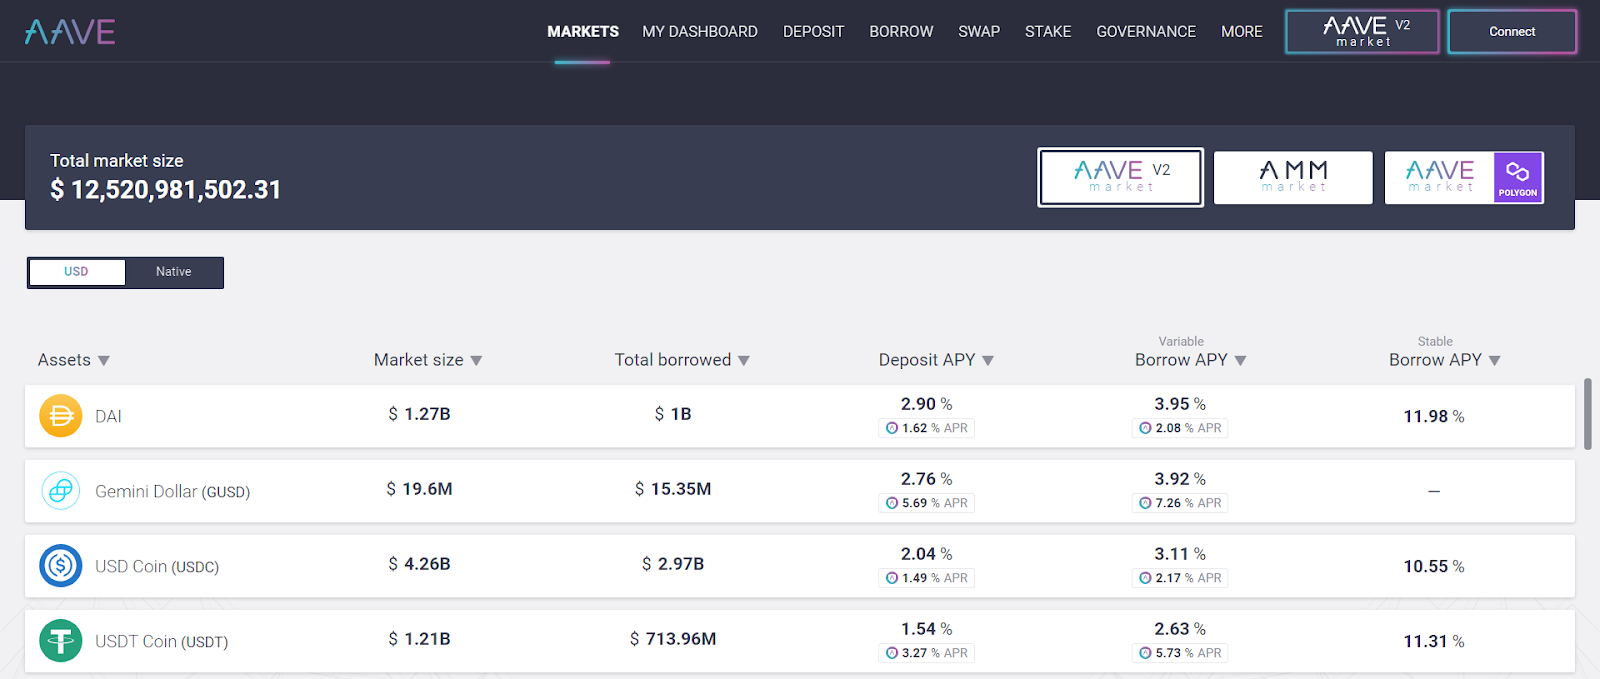Click GUSD total borrowed $ 15.35M

pyautogui.click(x=673, y=489)
